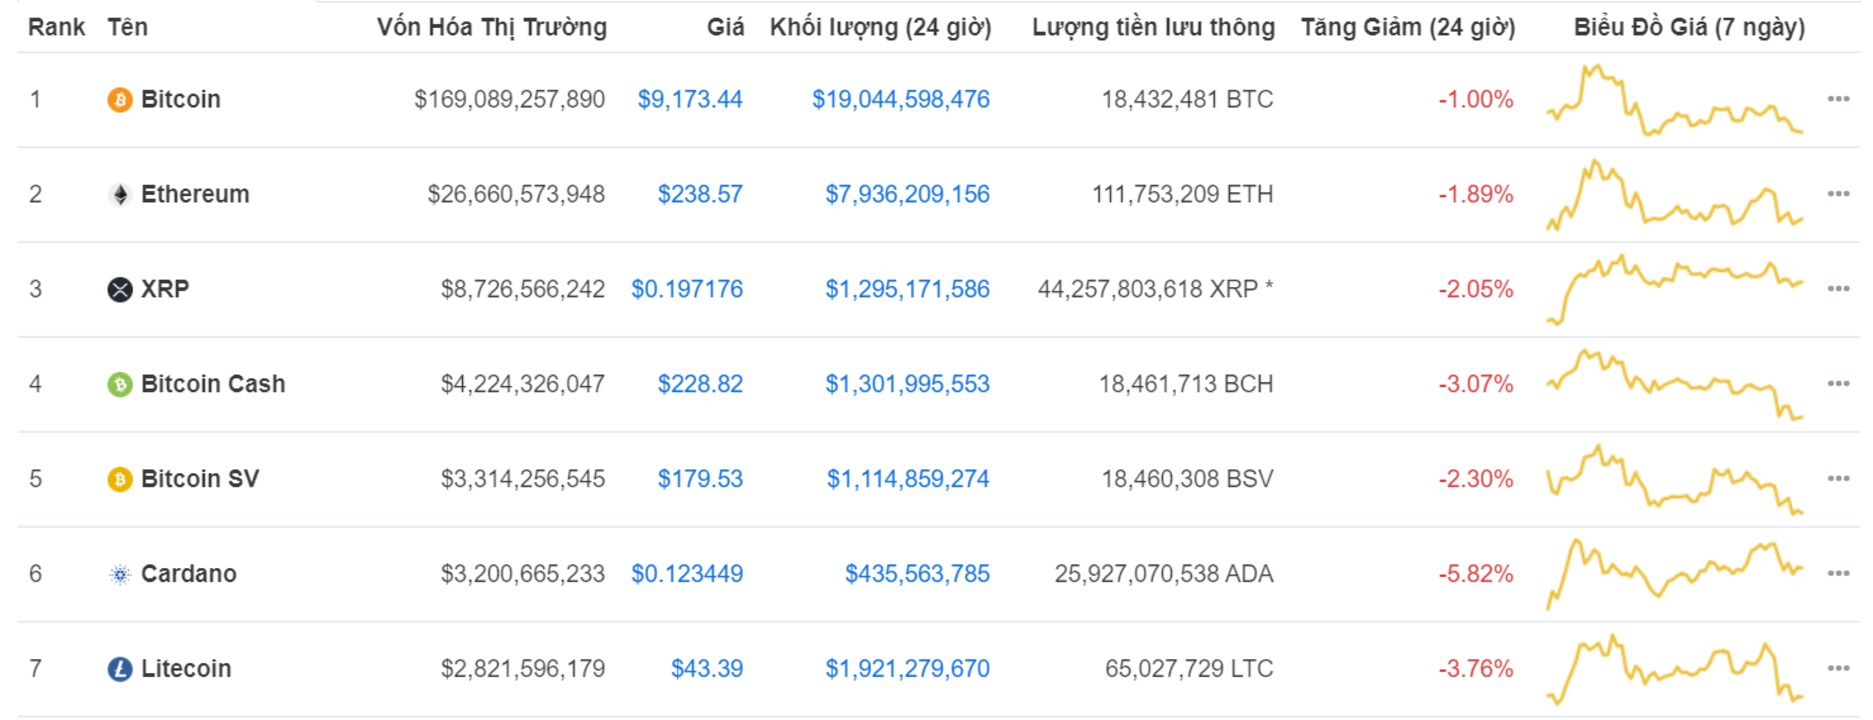Viewport: 1873px width, 720px height.
Task: Sort by Tăng Giảm (24 giờ) header
Action: [x=1408, y=27]
